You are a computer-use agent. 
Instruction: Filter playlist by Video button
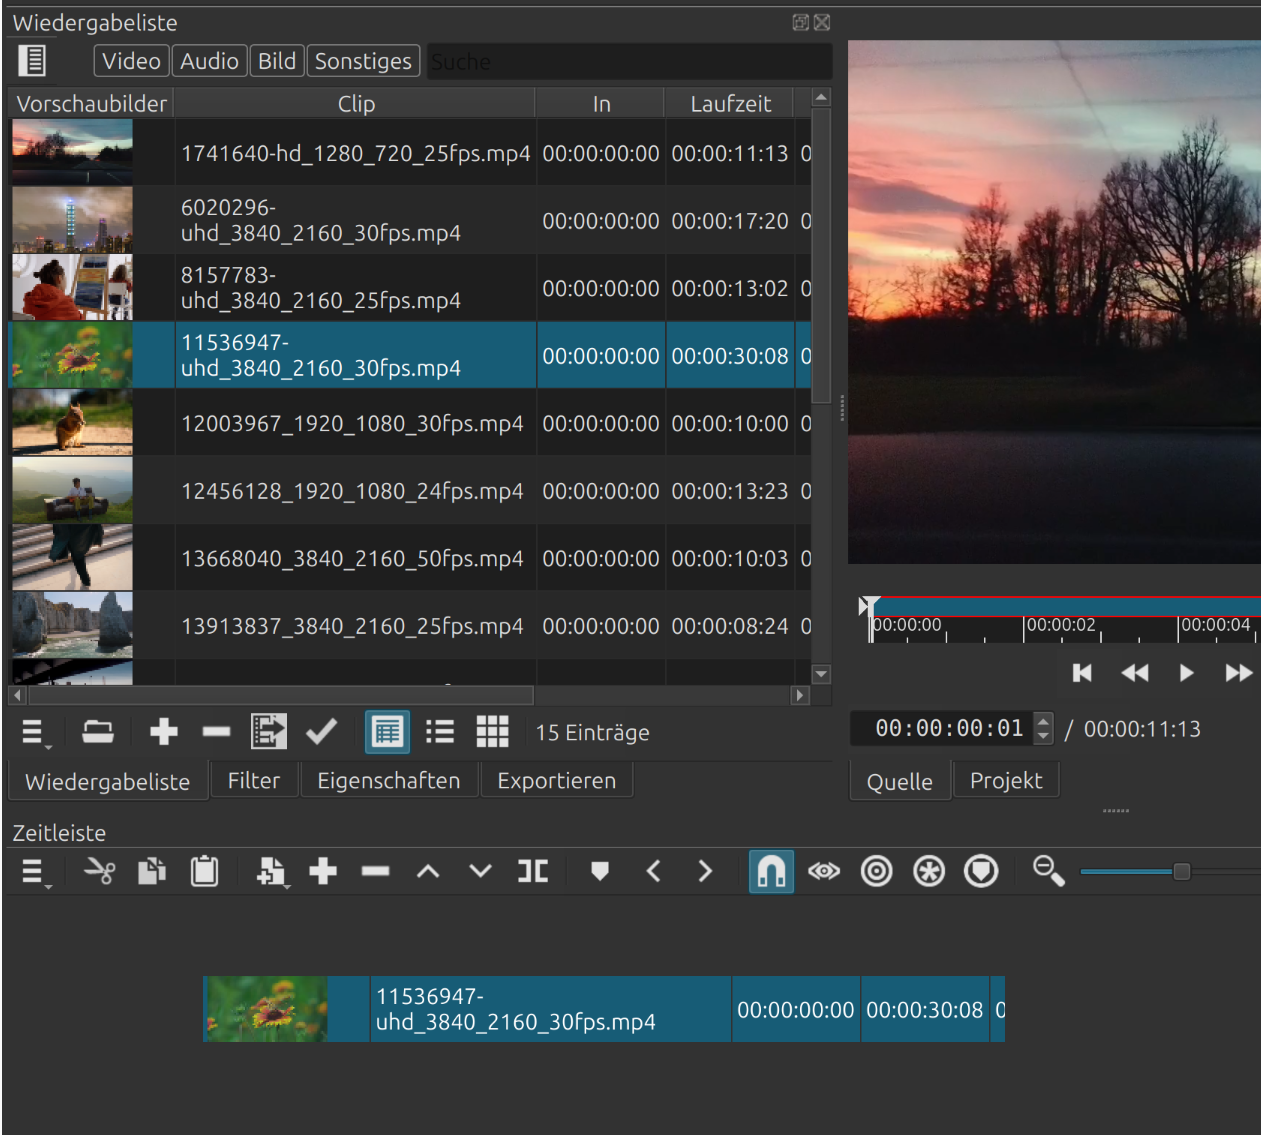pos(131,61)
